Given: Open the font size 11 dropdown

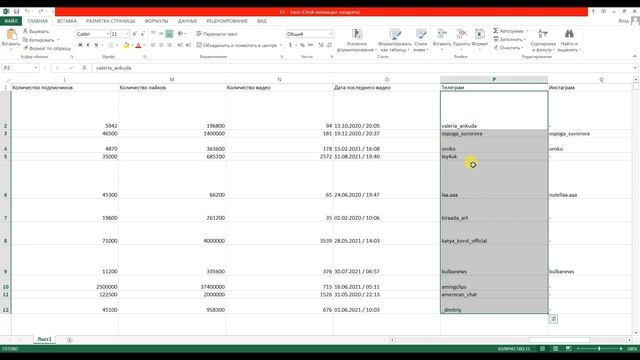Looking at the screenshot, I should point(128,34).
